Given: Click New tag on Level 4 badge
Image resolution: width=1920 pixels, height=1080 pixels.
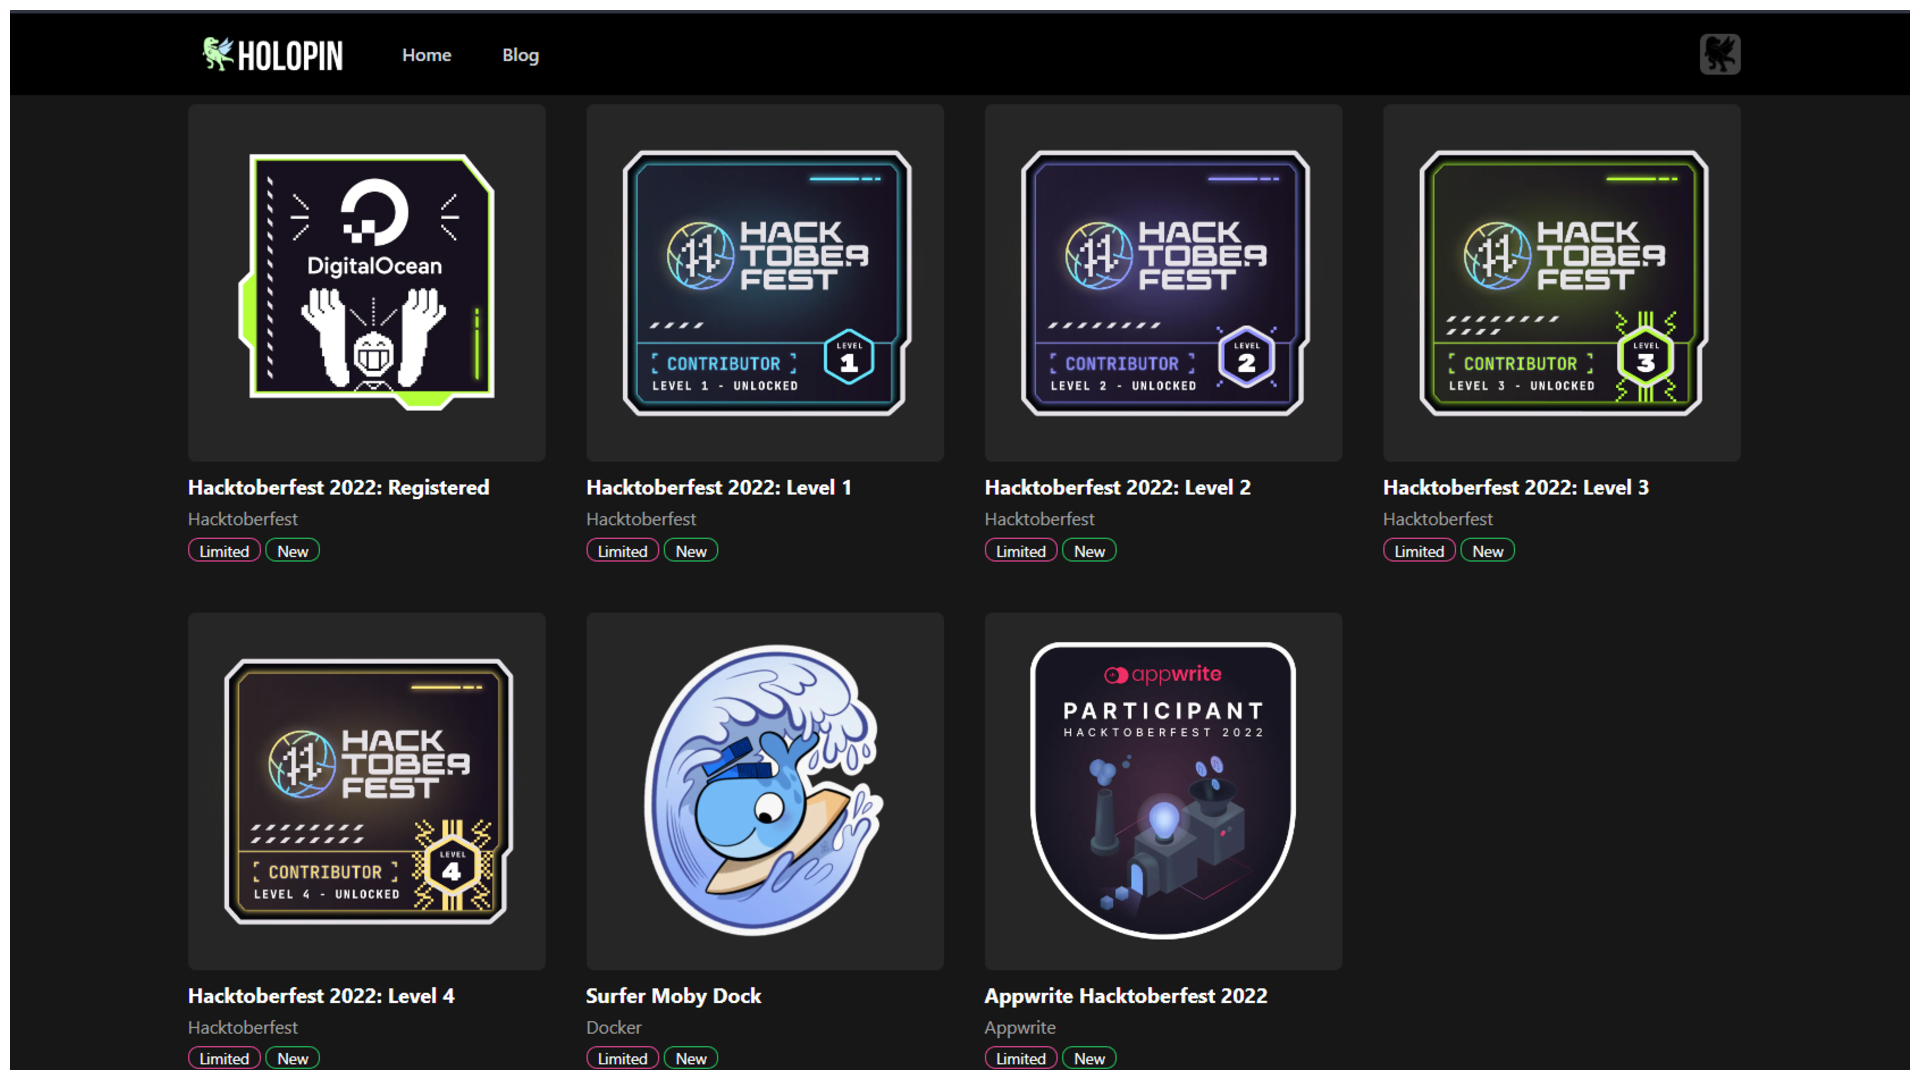Looking at the screenshot, I should point(292,1058).
